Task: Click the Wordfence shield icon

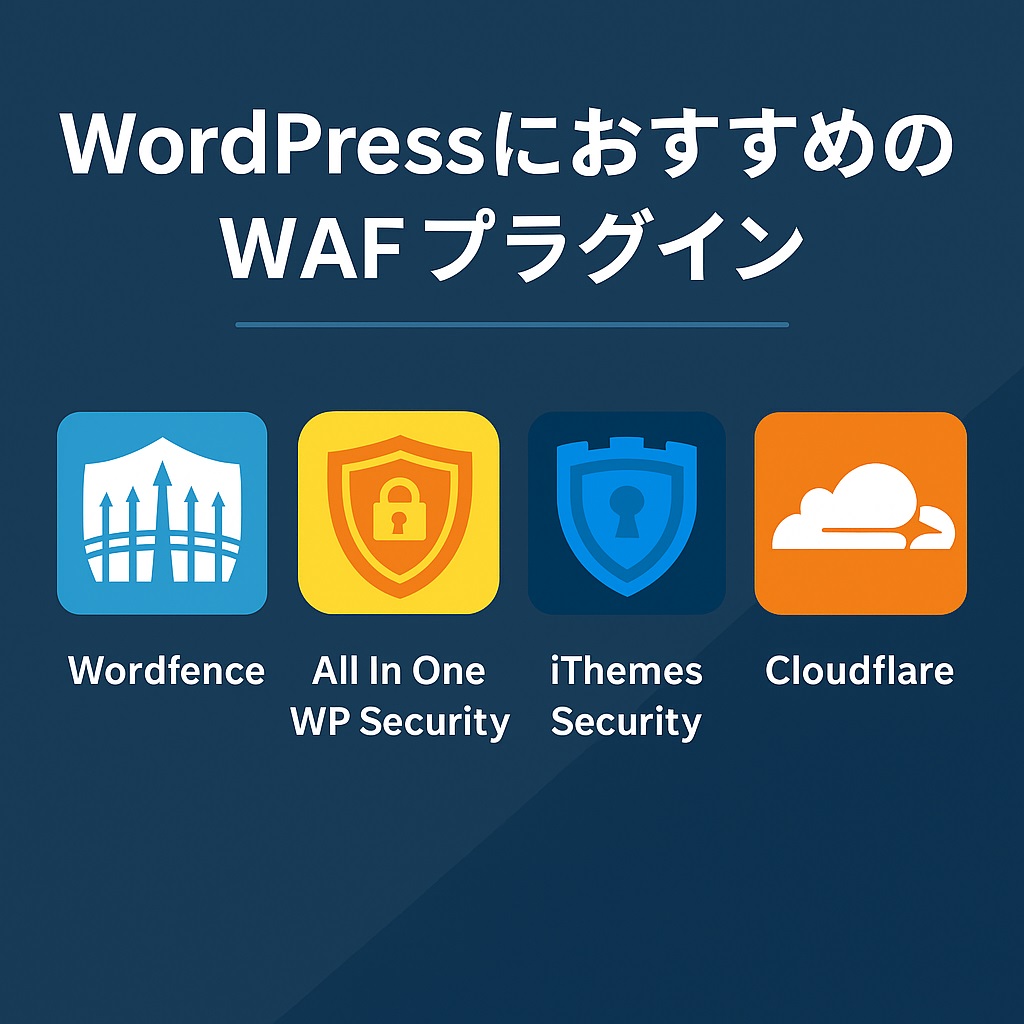Action: (162, 513)
